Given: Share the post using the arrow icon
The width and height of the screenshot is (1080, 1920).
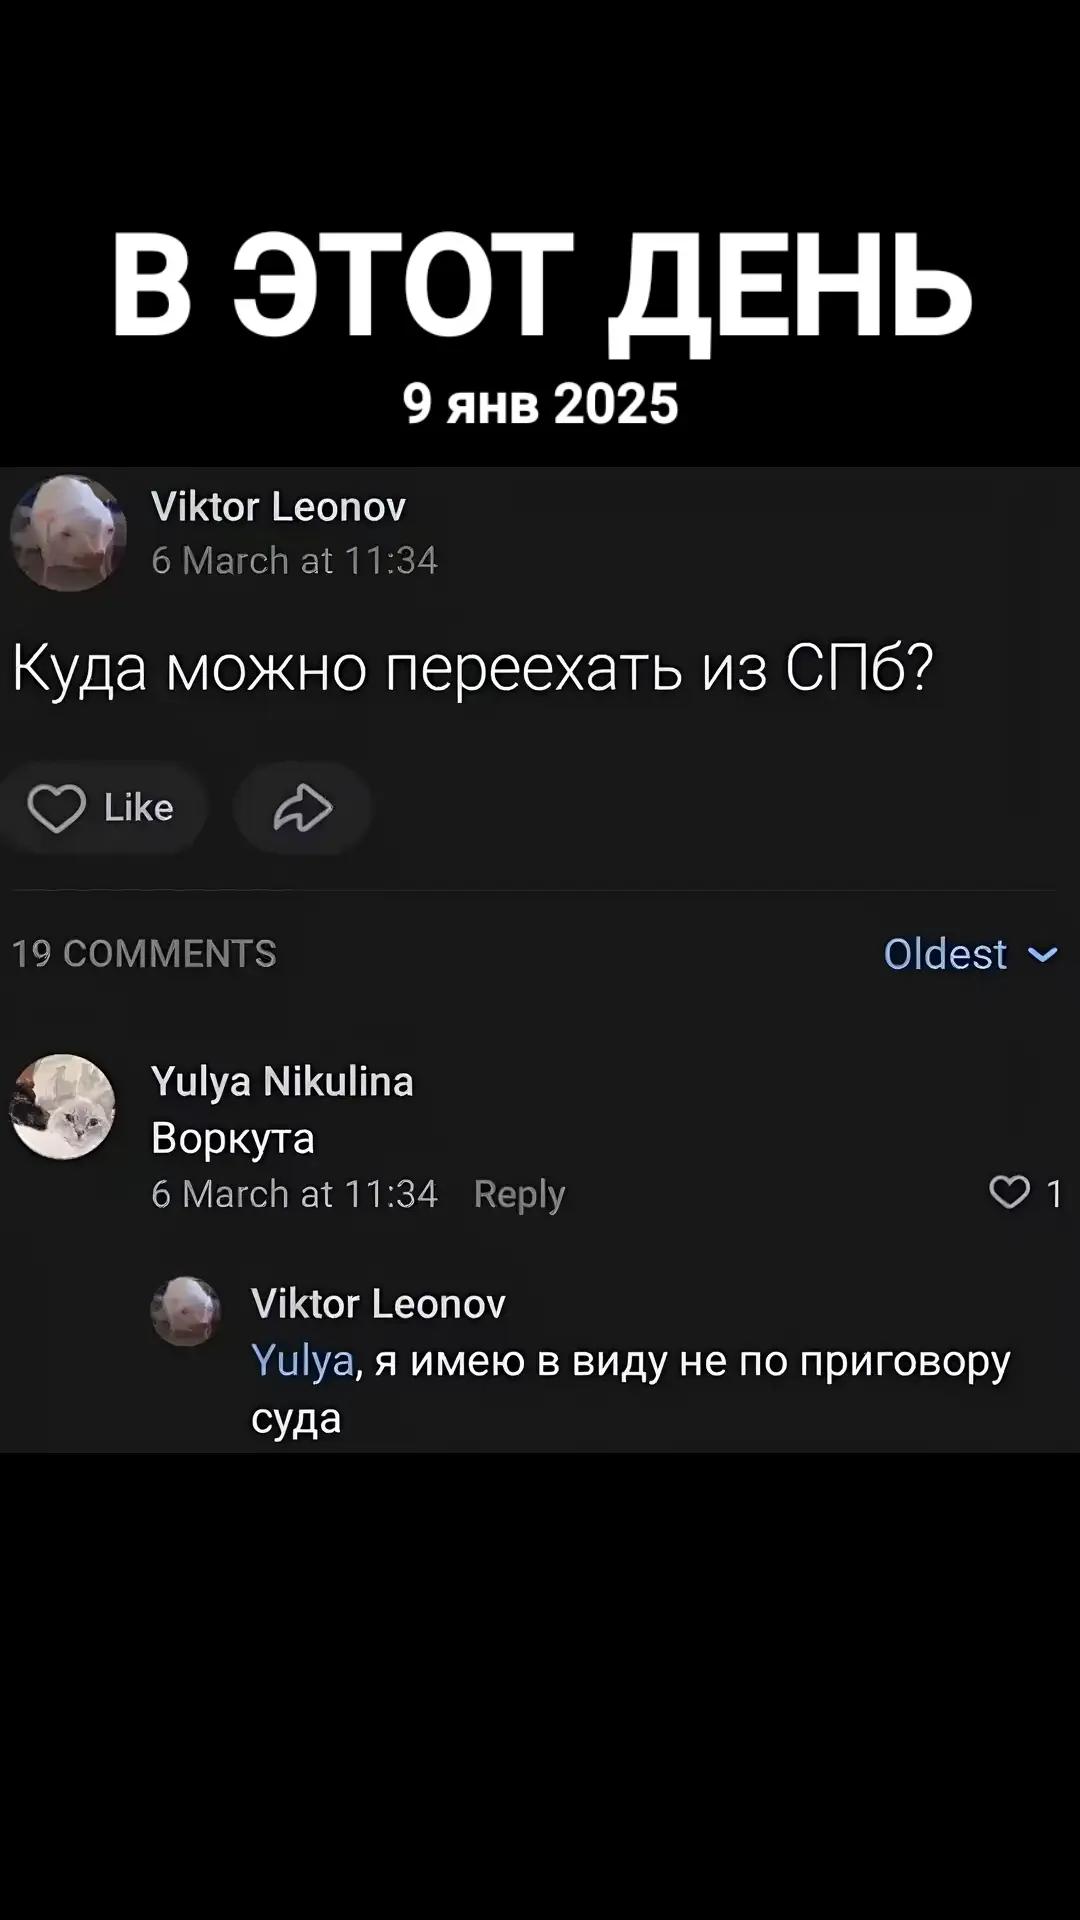Looking at the screenshot, I should click(x=303, y=808).
